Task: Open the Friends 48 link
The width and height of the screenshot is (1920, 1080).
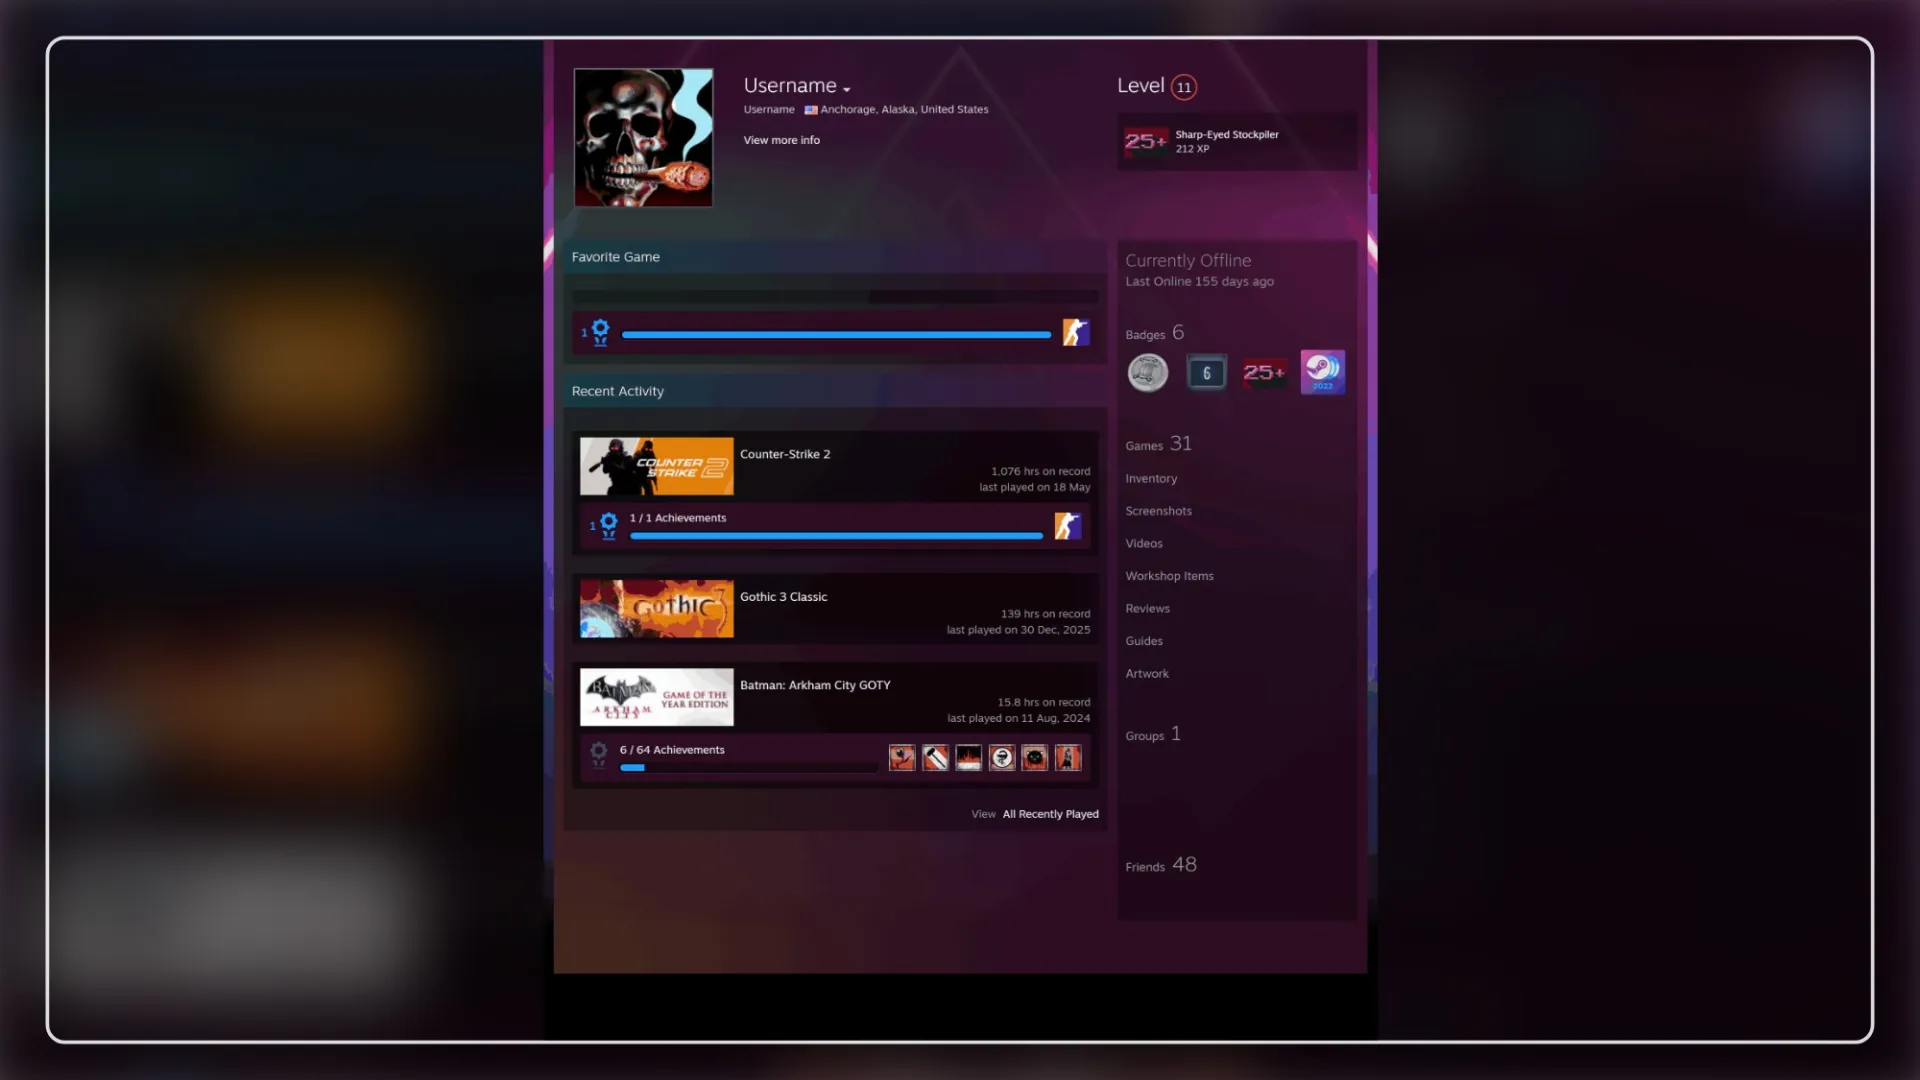Action: coord(1161,865)
